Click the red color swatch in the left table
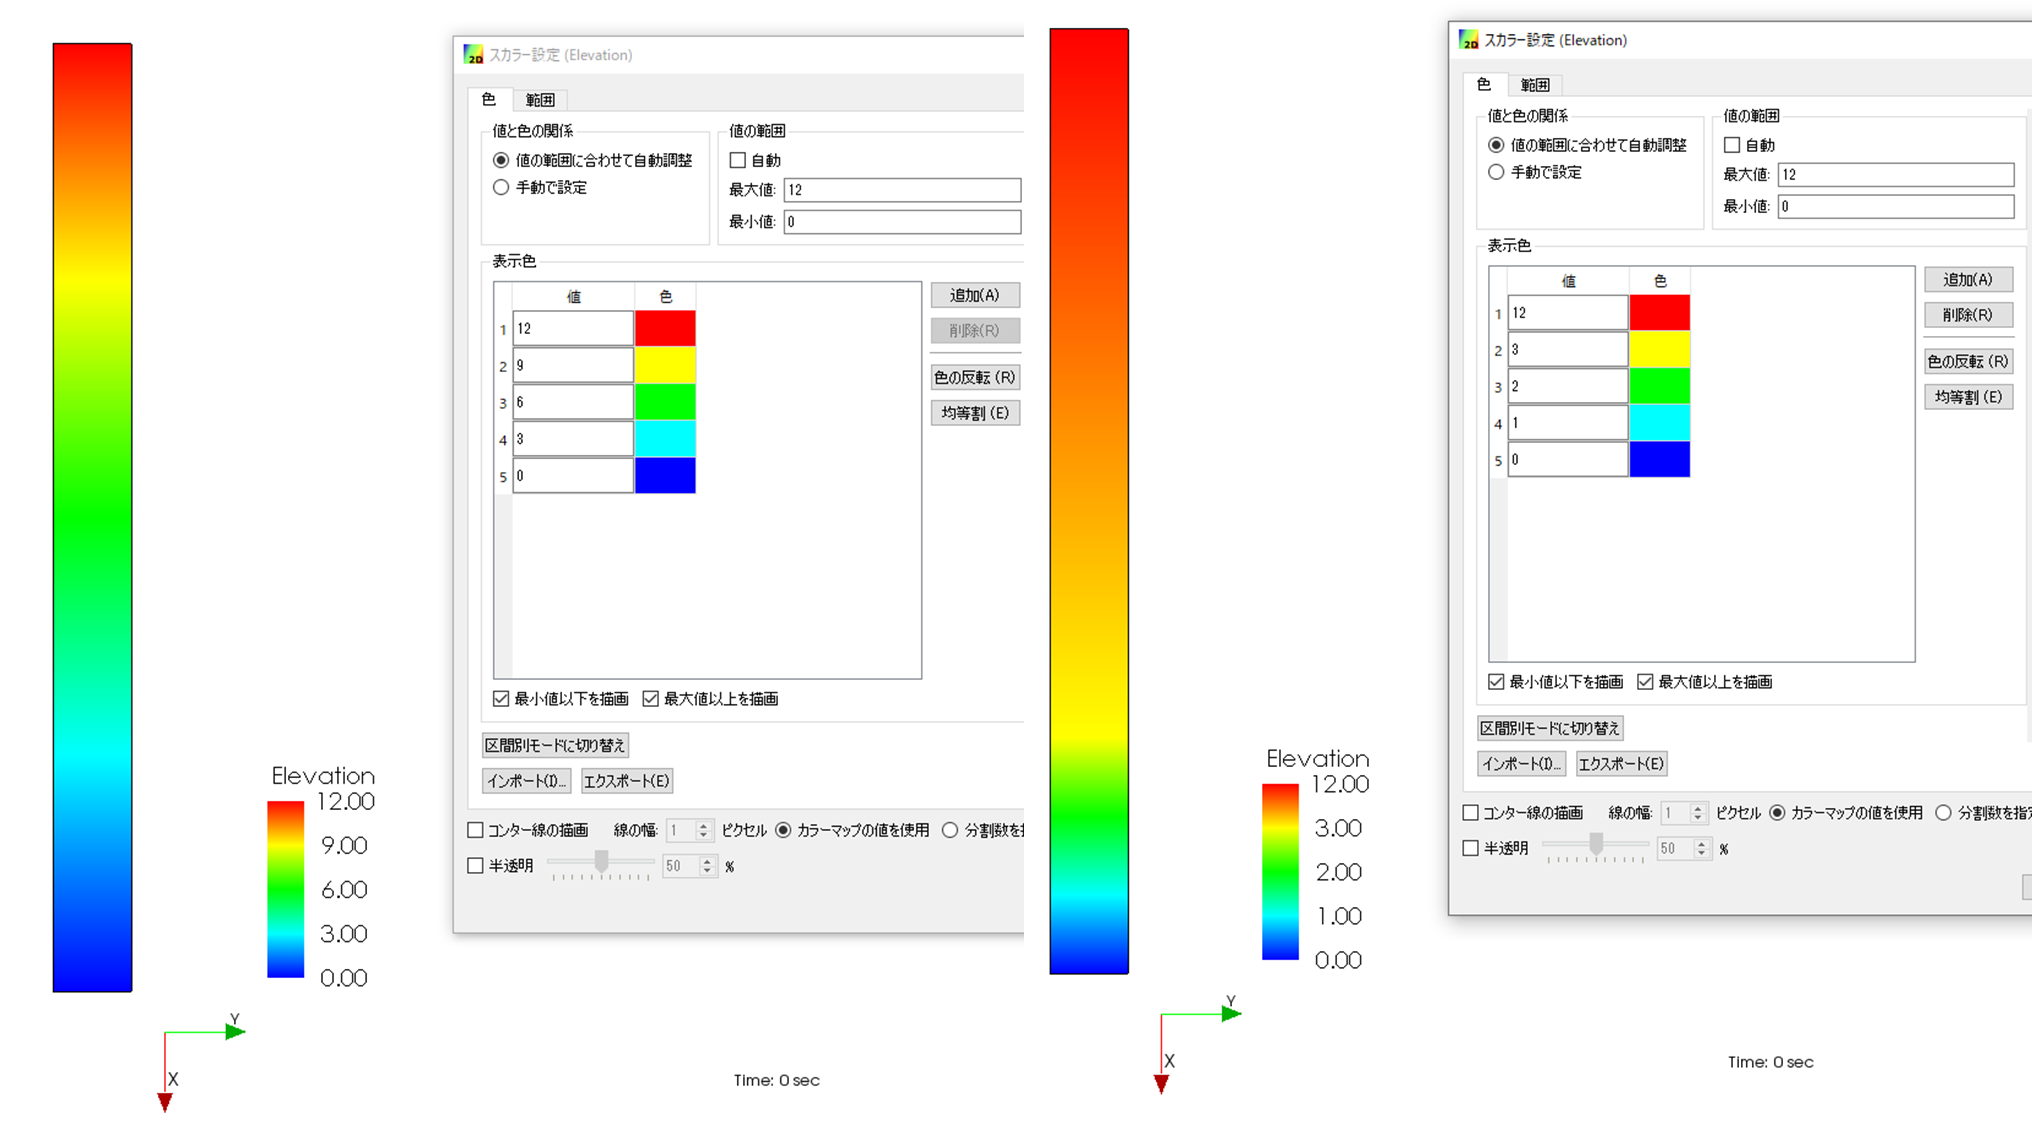The width and height of the screenshot is (2032, 1125). pos(665,328)
